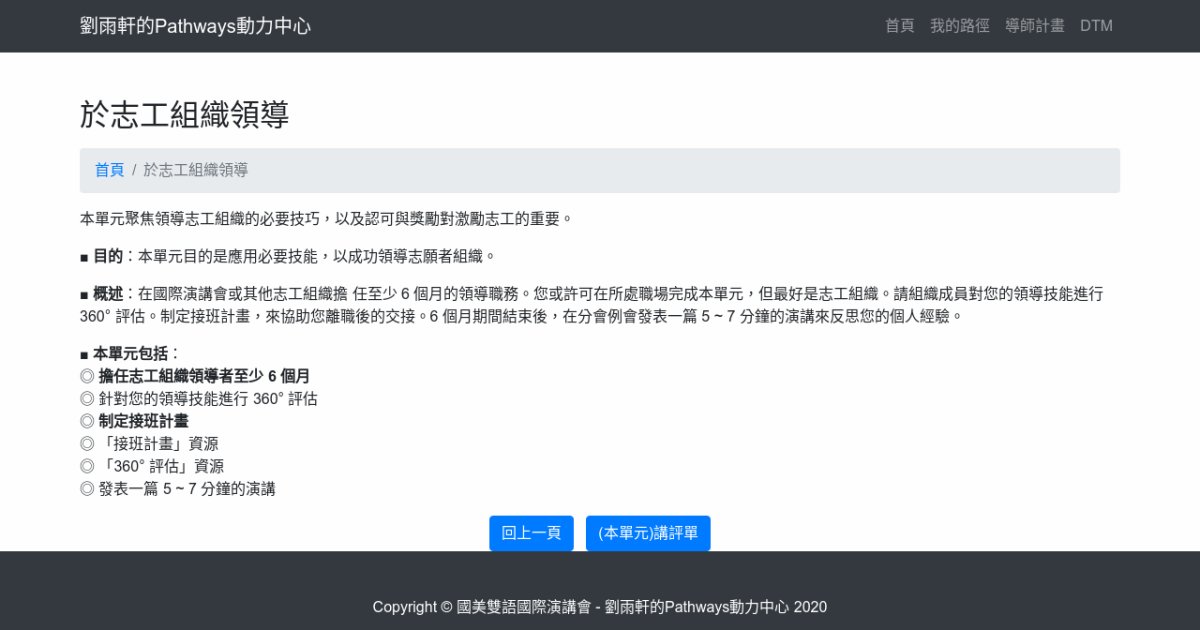This screenshot has width=1200, height=630.
Task: Go to 我的路徑 in the navbar
Action: pos(959,26)
